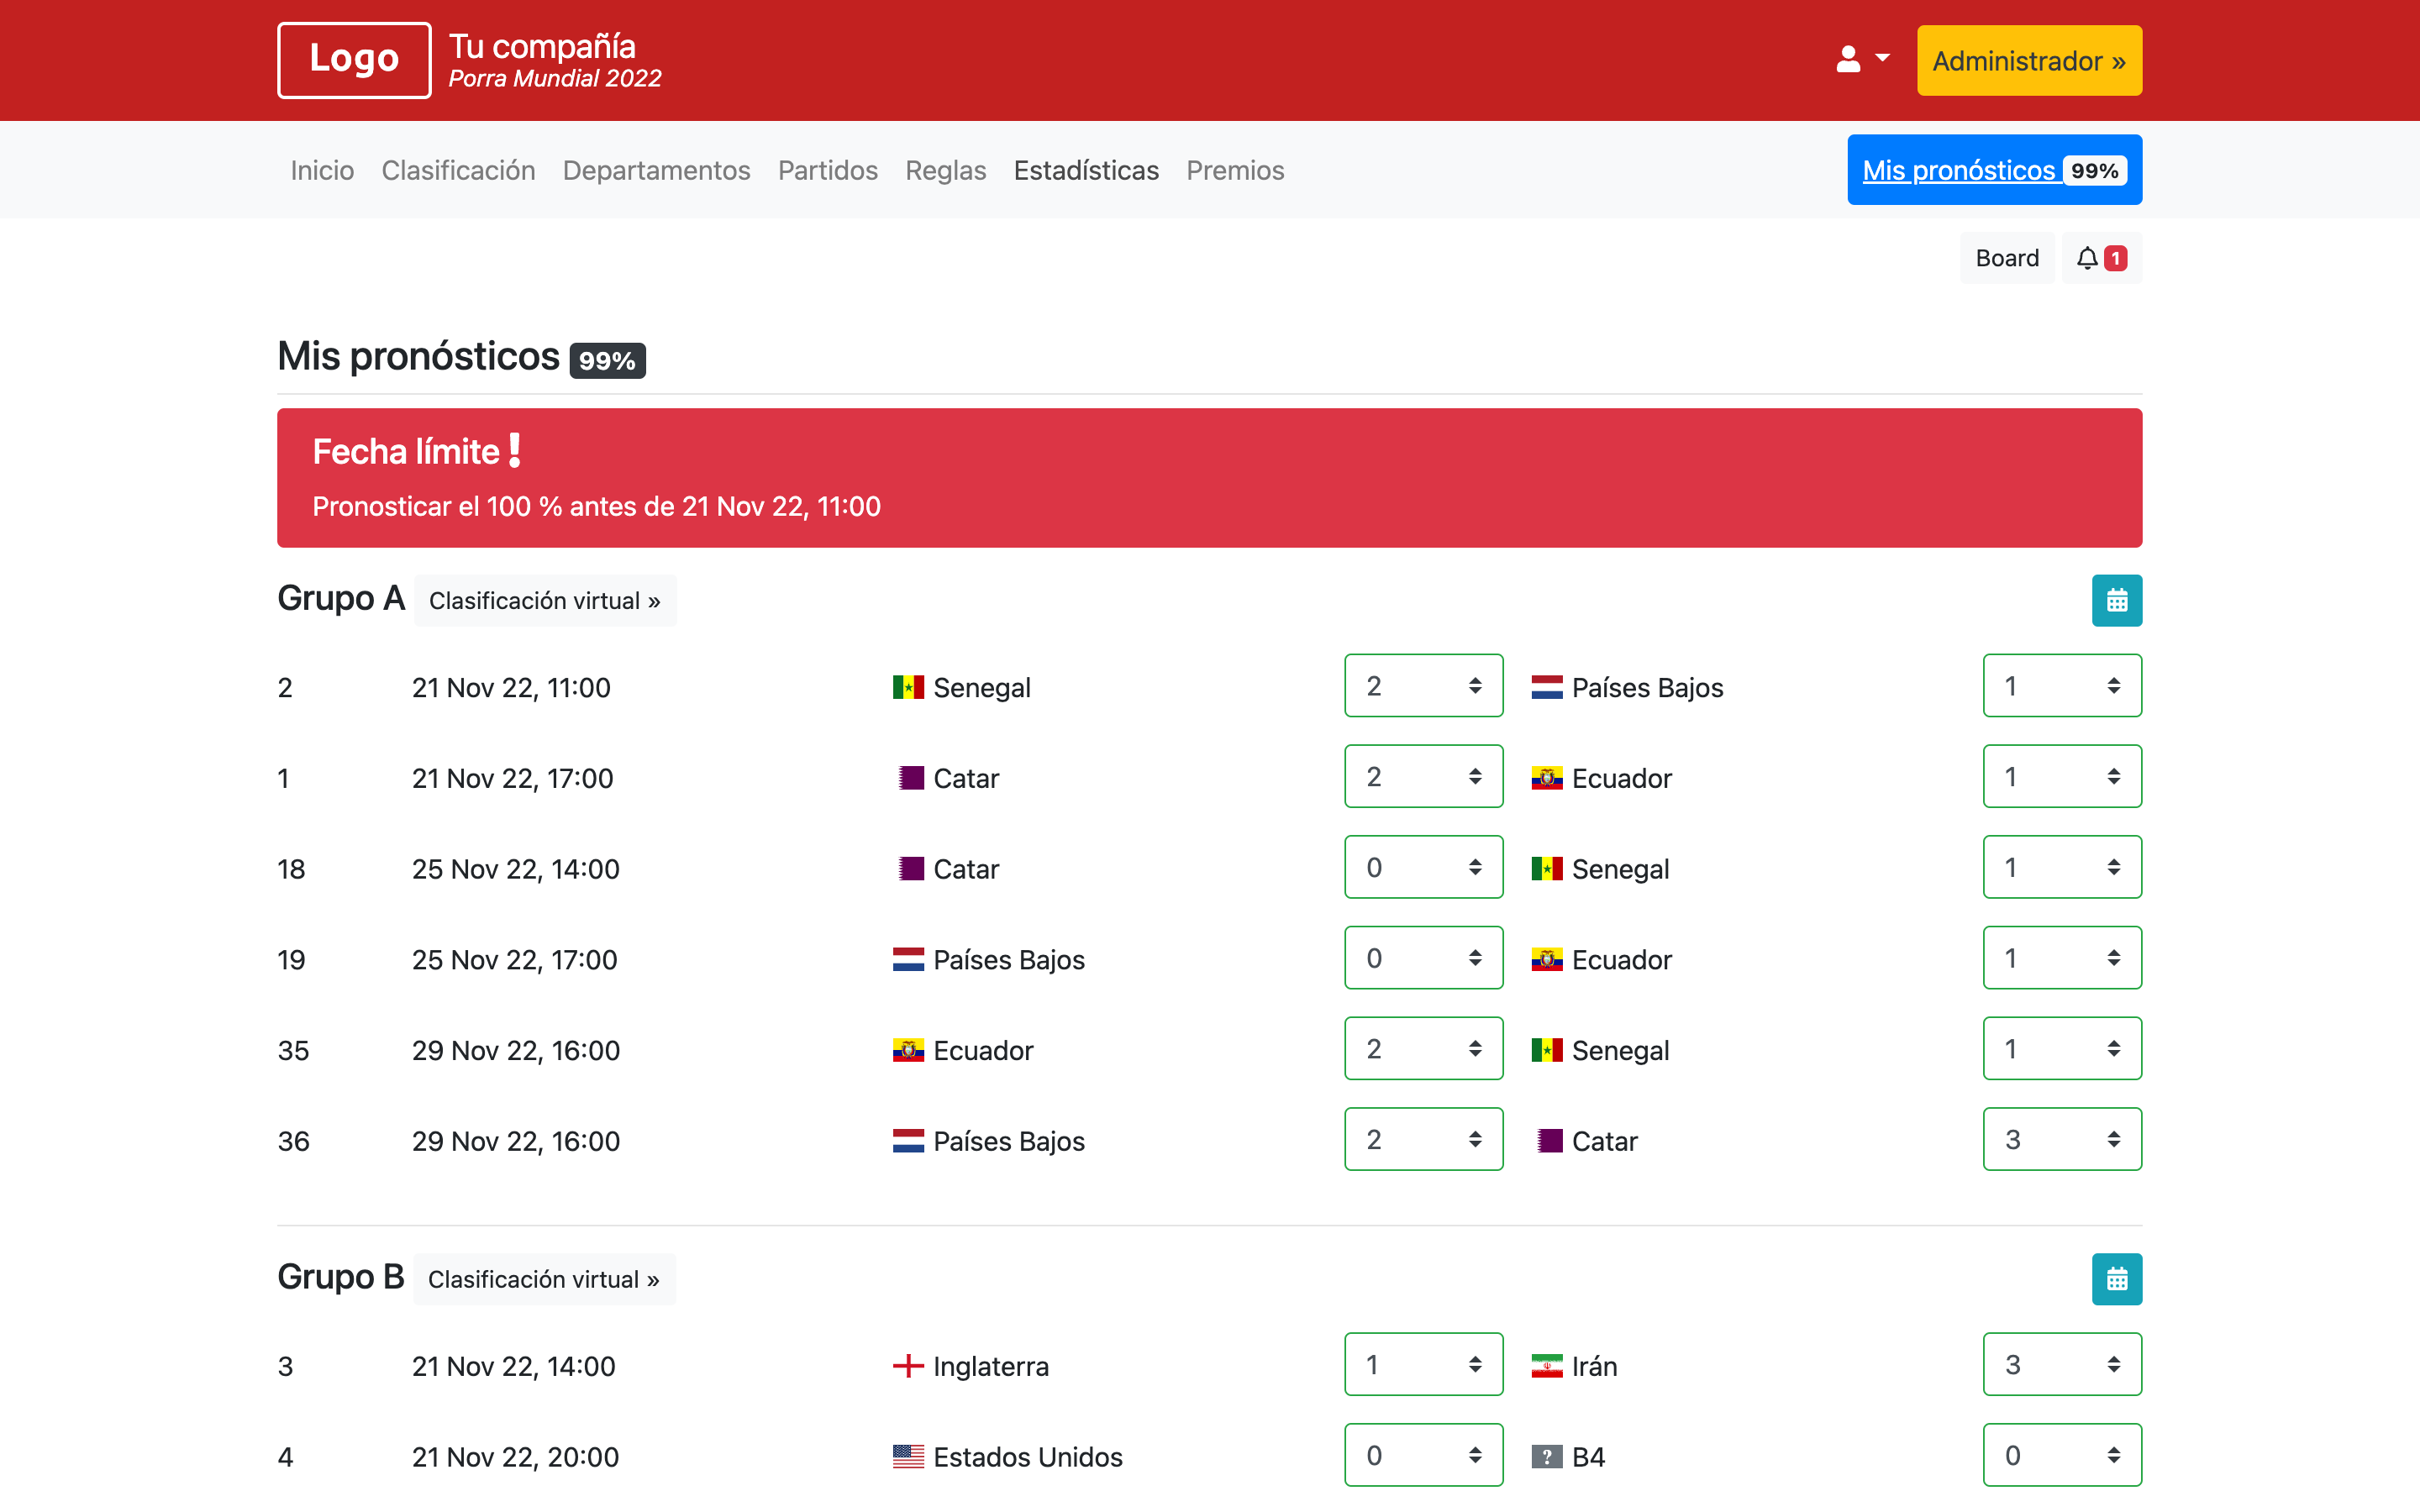Viewport: 2420px width, 1512px height.
Task: Open Ecuador score selector in match 1
Action: point(2062,777)
